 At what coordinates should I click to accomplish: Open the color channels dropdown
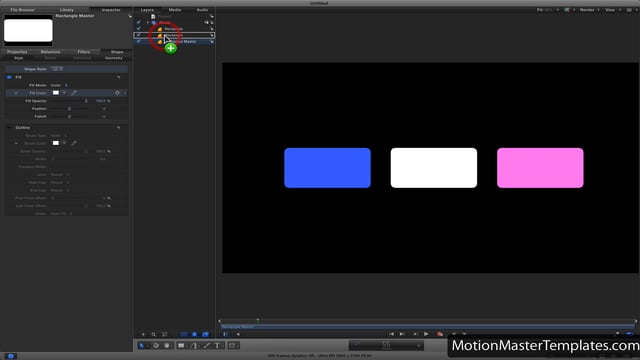[x=569, y=10]
